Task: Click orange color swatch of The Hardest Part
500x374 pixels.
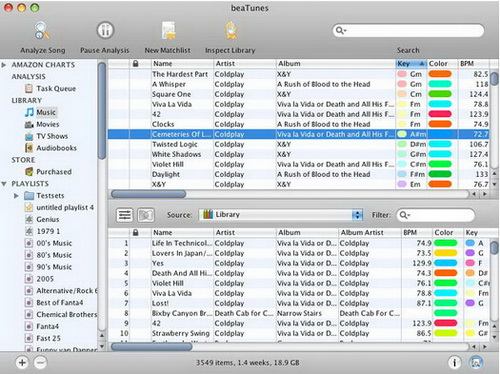Action: 440,74
